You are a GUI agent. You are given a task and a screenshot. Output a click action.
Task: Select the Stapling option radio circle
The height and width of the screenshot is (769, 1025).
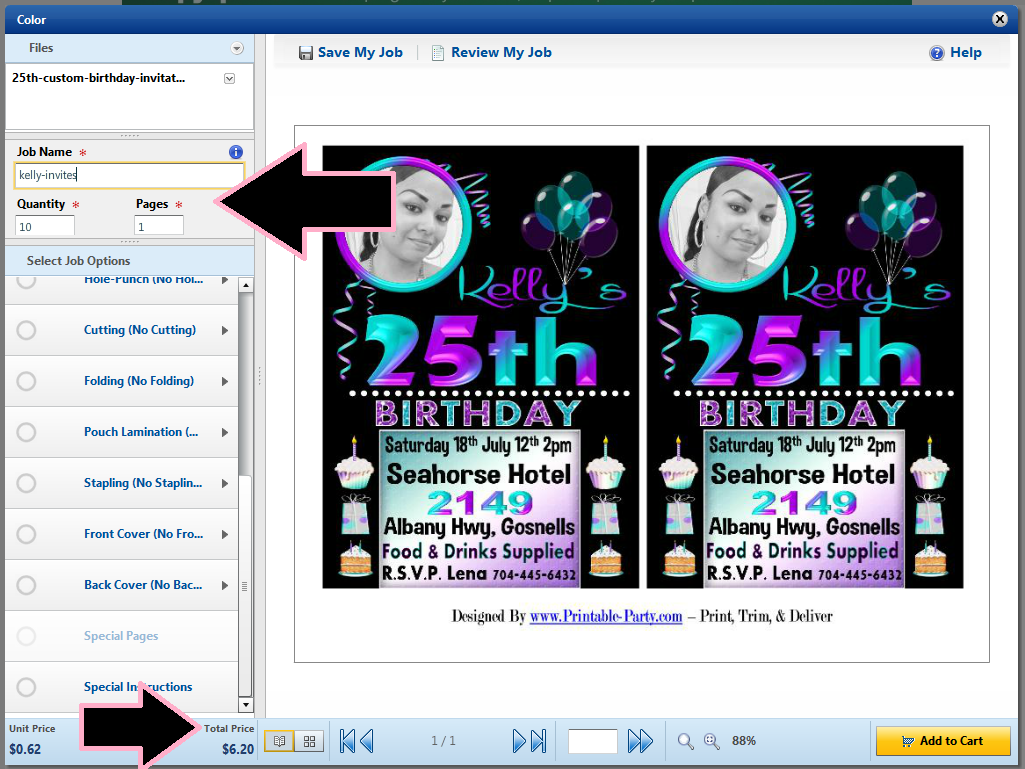(27, 483)
